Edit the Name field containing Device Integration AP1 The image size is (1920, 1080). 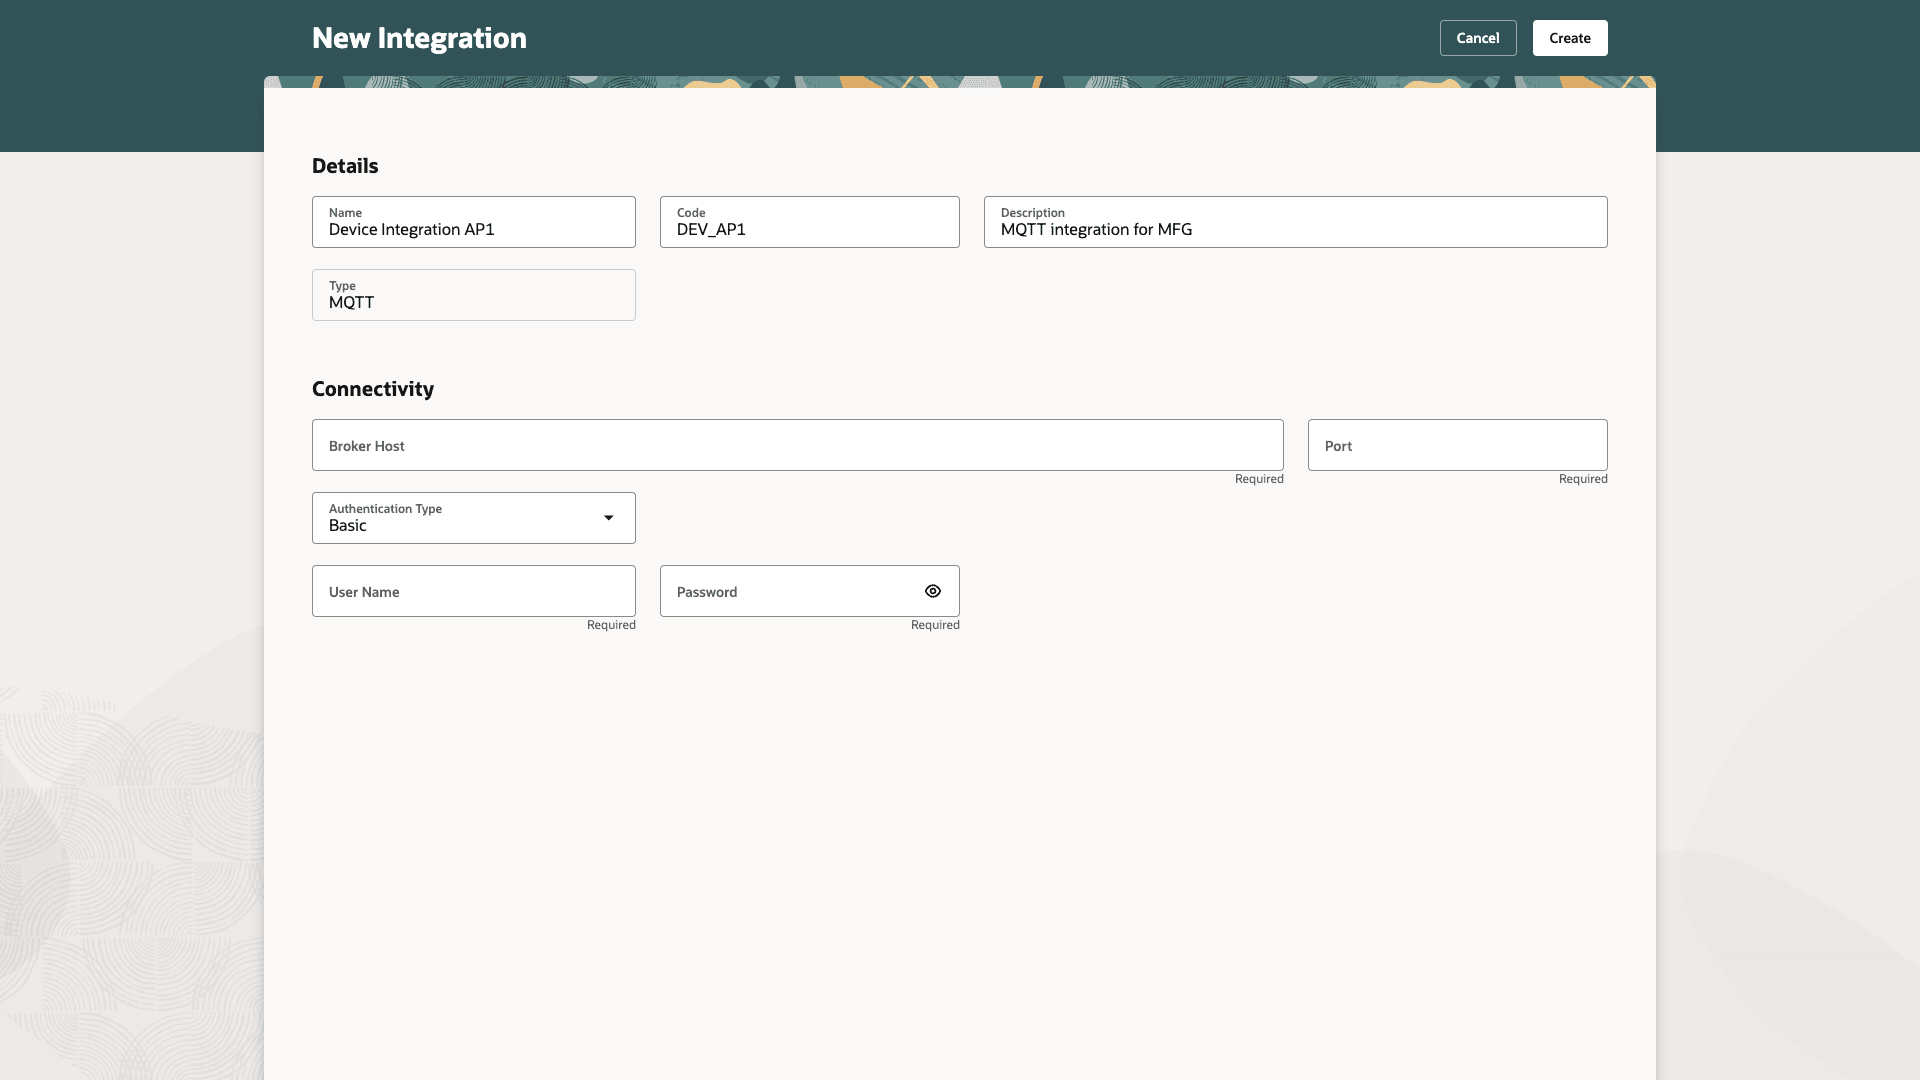473,229
